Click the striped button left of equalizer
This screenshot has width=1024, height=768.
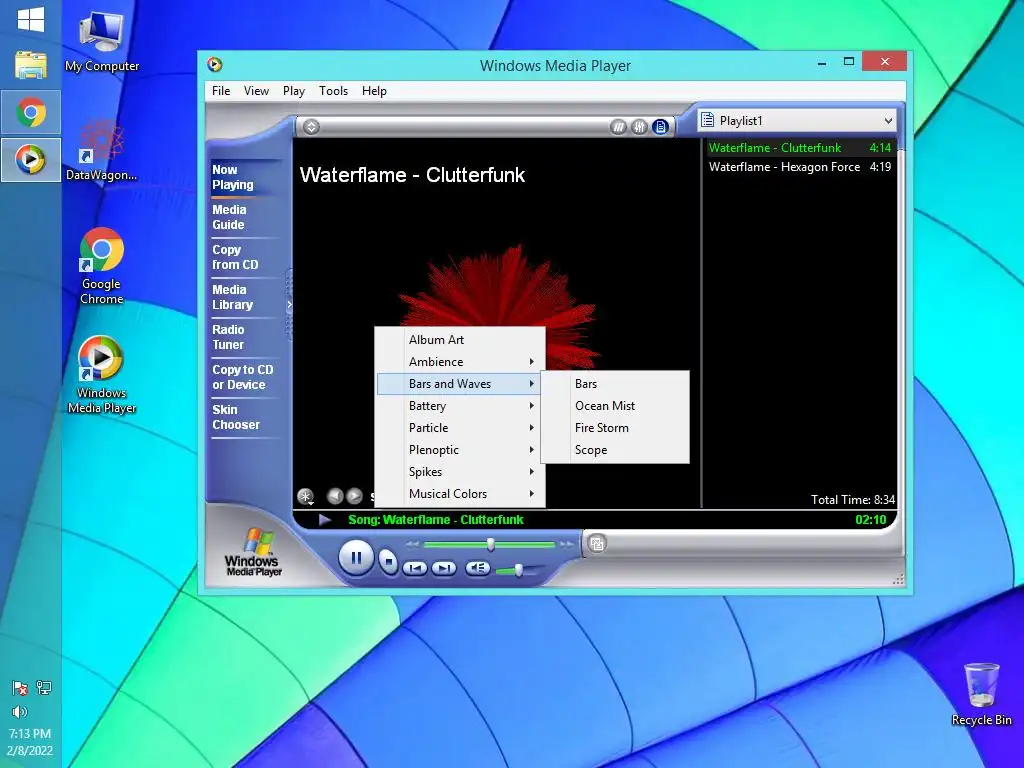[618, 127]
